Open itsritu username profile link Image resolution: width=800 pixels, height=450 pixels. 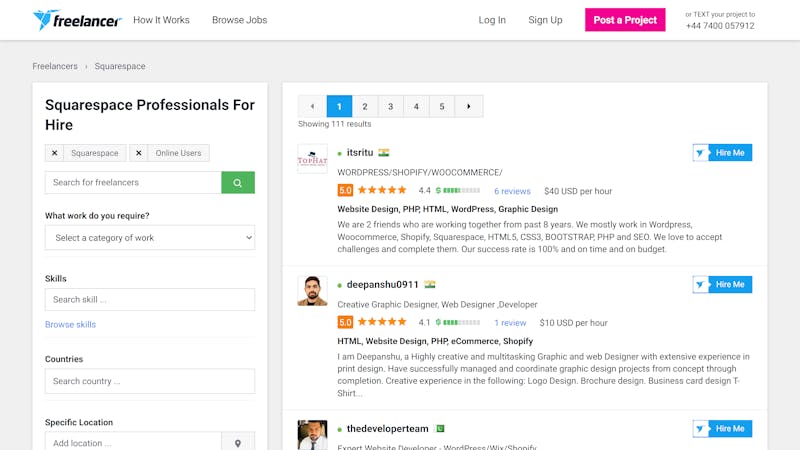click(360, 153)
